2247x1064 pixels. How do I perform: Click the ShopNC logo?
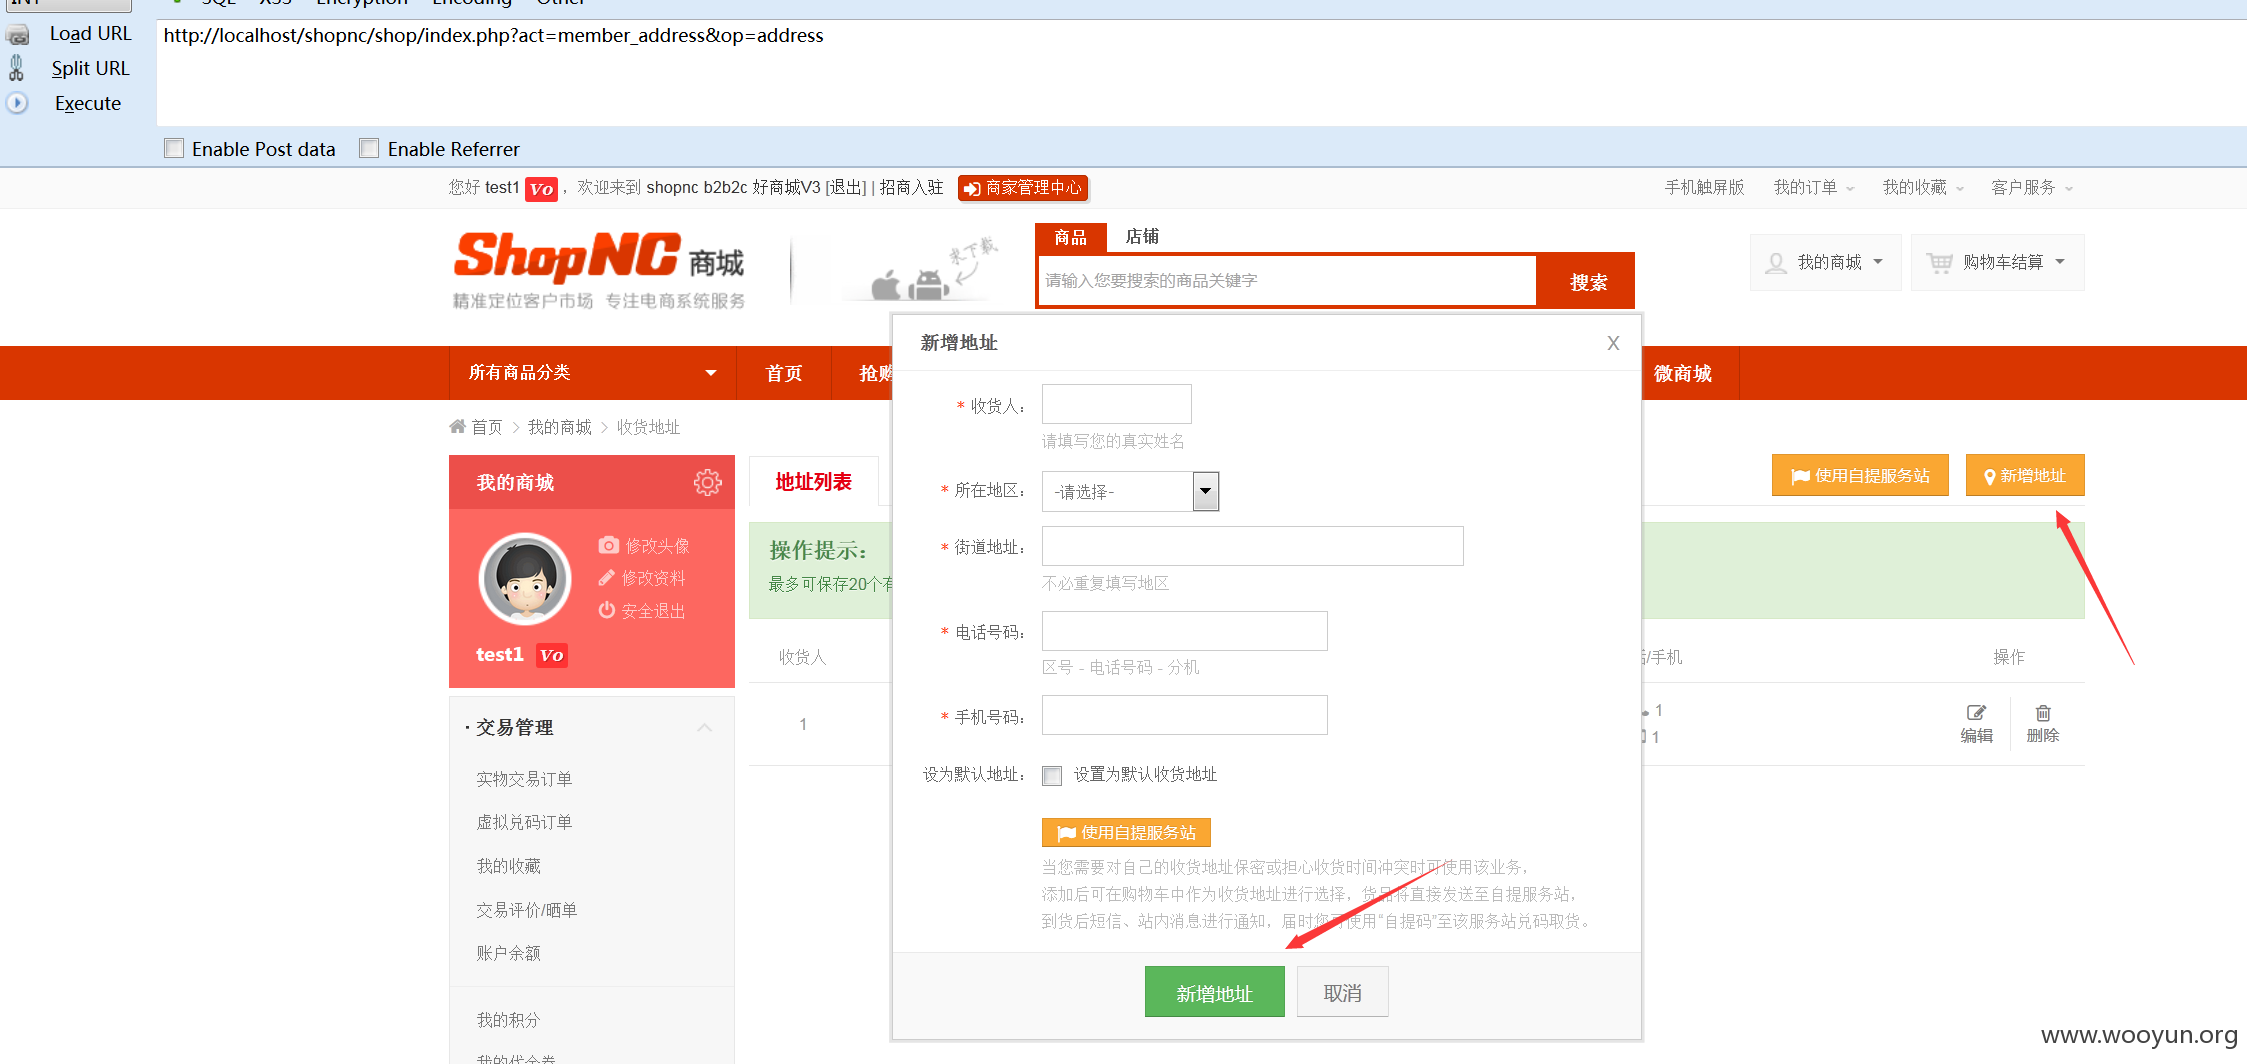tap(598, 270)
